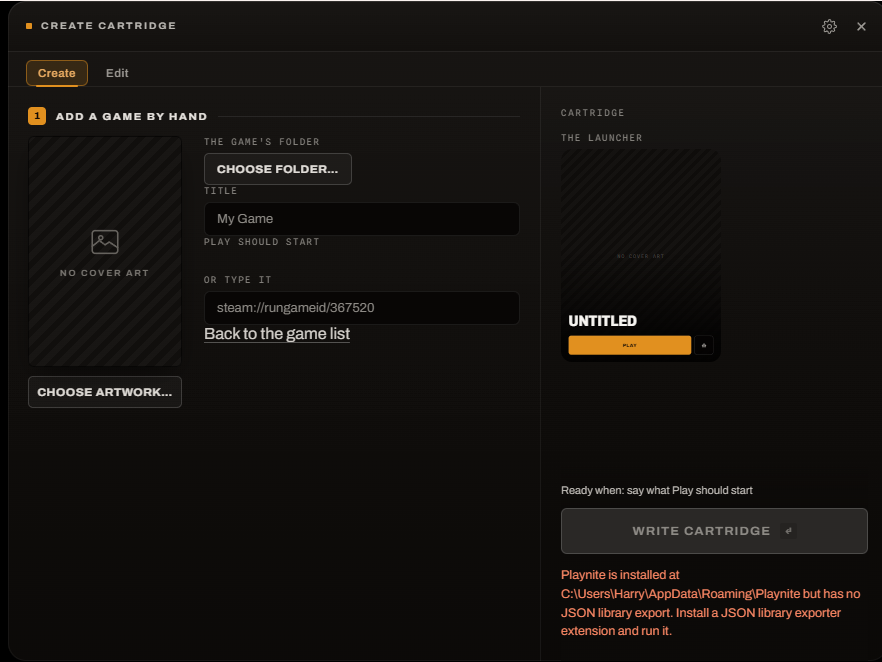Screen dimensions: 882x662
Task: Click the Playnite installation error message
Action: click(x=710, y=603)
